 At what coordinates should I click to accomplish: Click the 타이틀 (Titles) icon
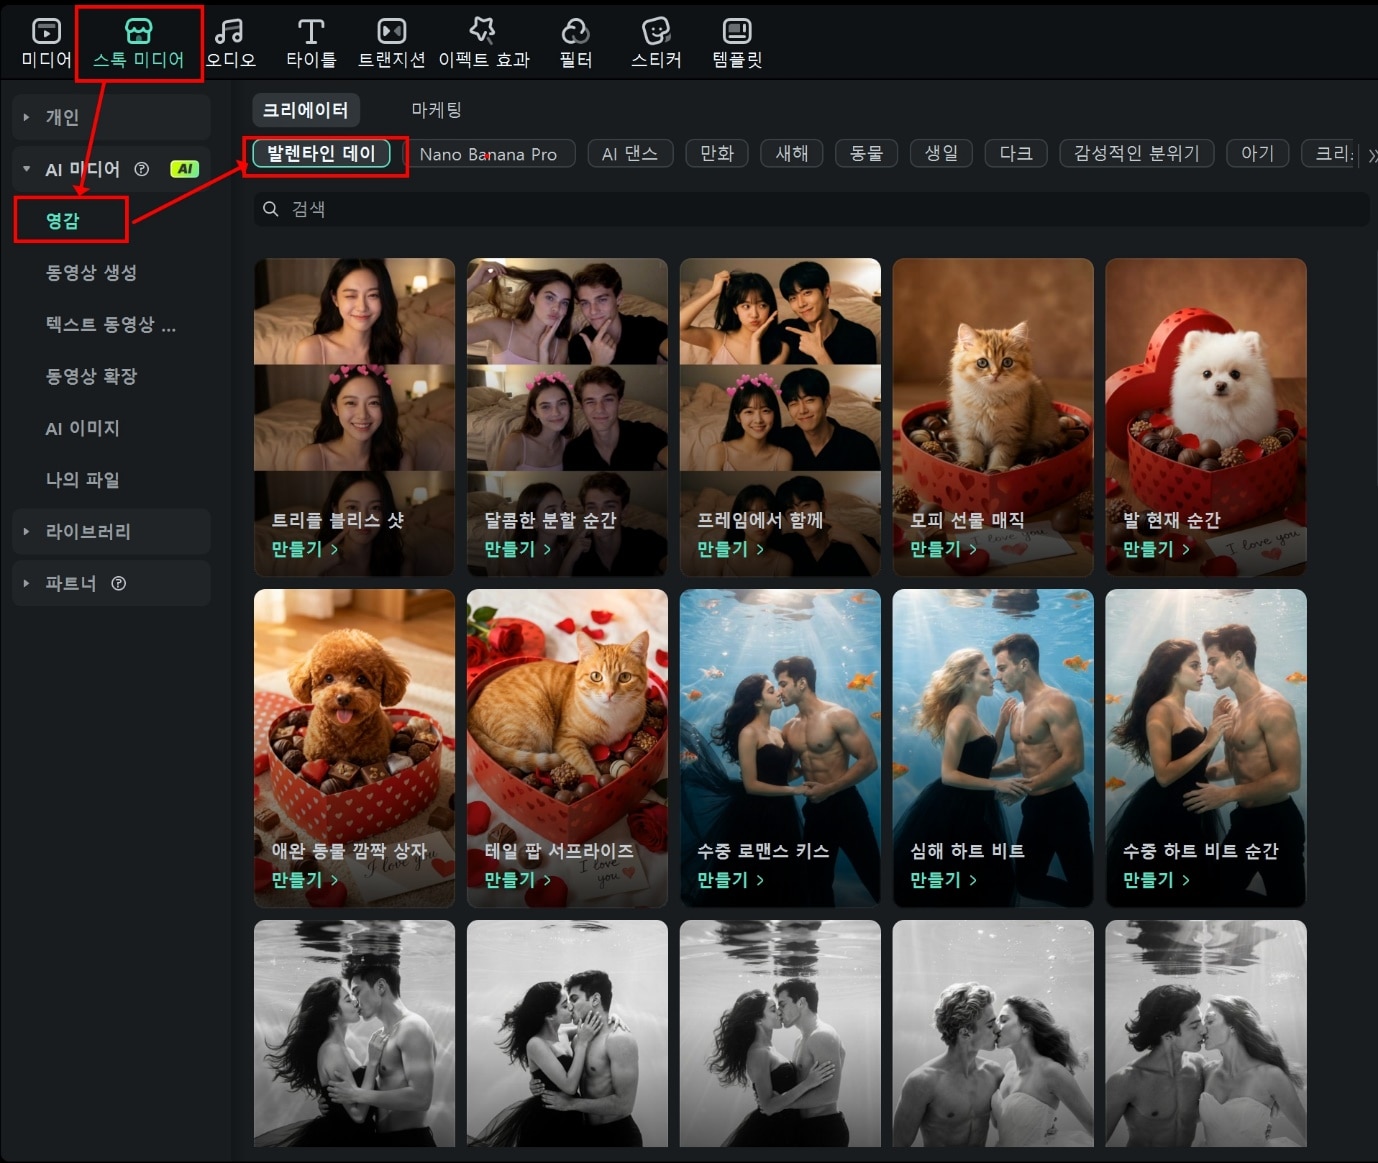310,40
